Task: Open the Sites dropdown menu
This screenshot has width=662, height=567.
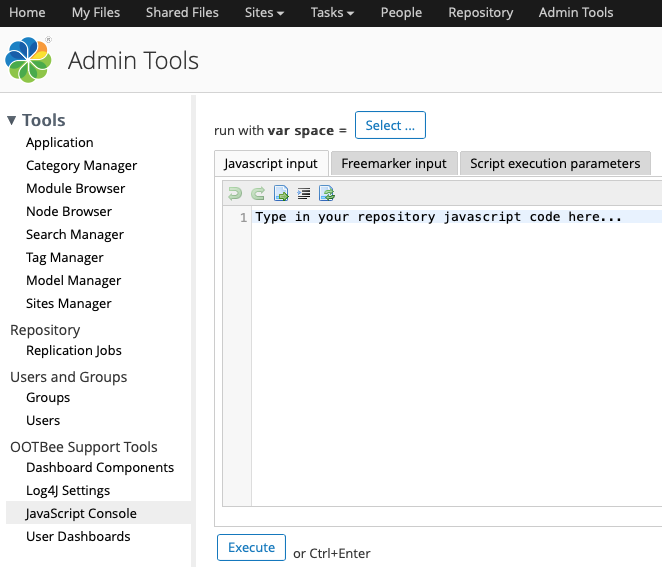Action: click(x=264, y=13)
